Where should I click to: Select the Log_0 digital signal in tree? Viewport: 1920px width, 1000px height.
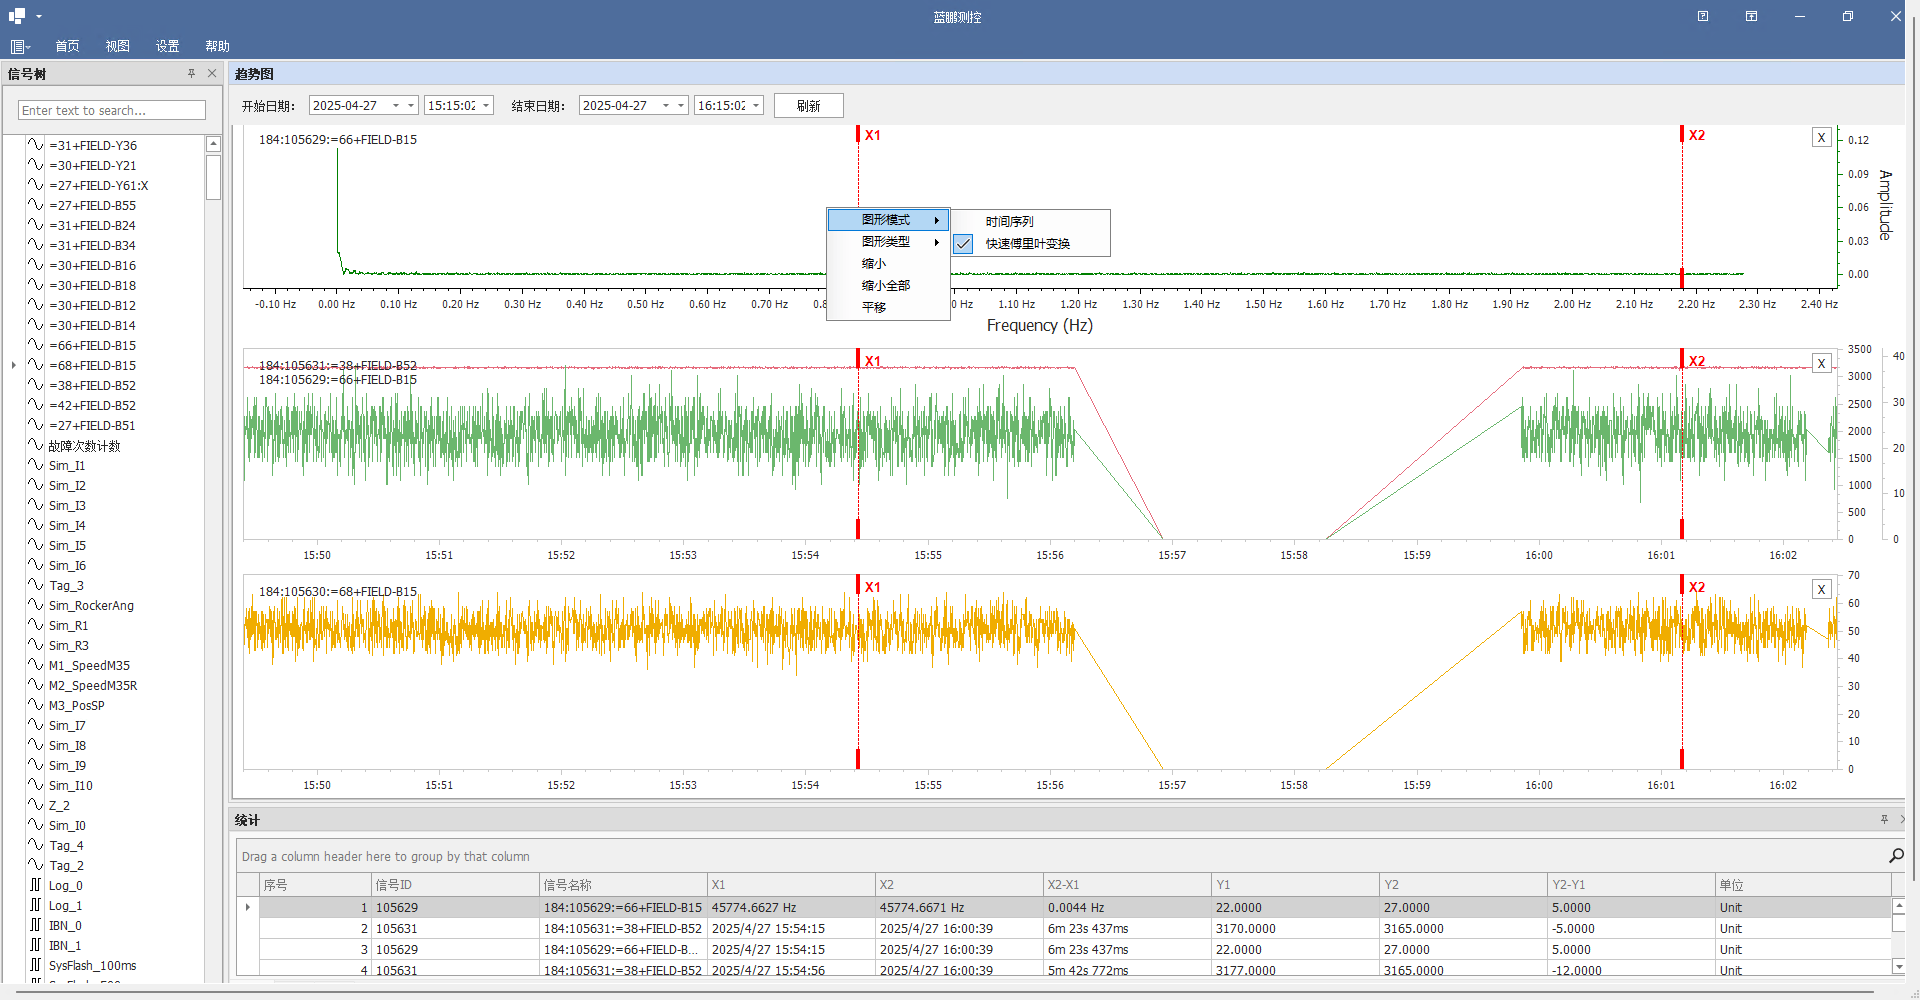click(66, 886)
